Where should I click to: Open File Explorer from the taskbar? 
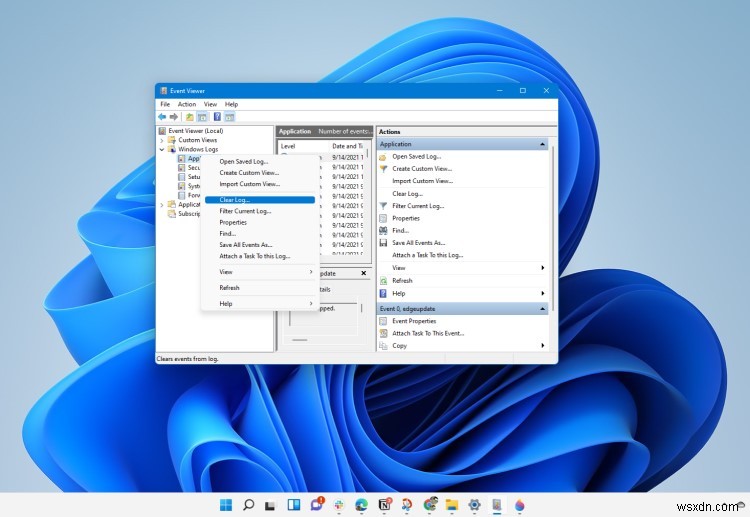pos(452,505)
